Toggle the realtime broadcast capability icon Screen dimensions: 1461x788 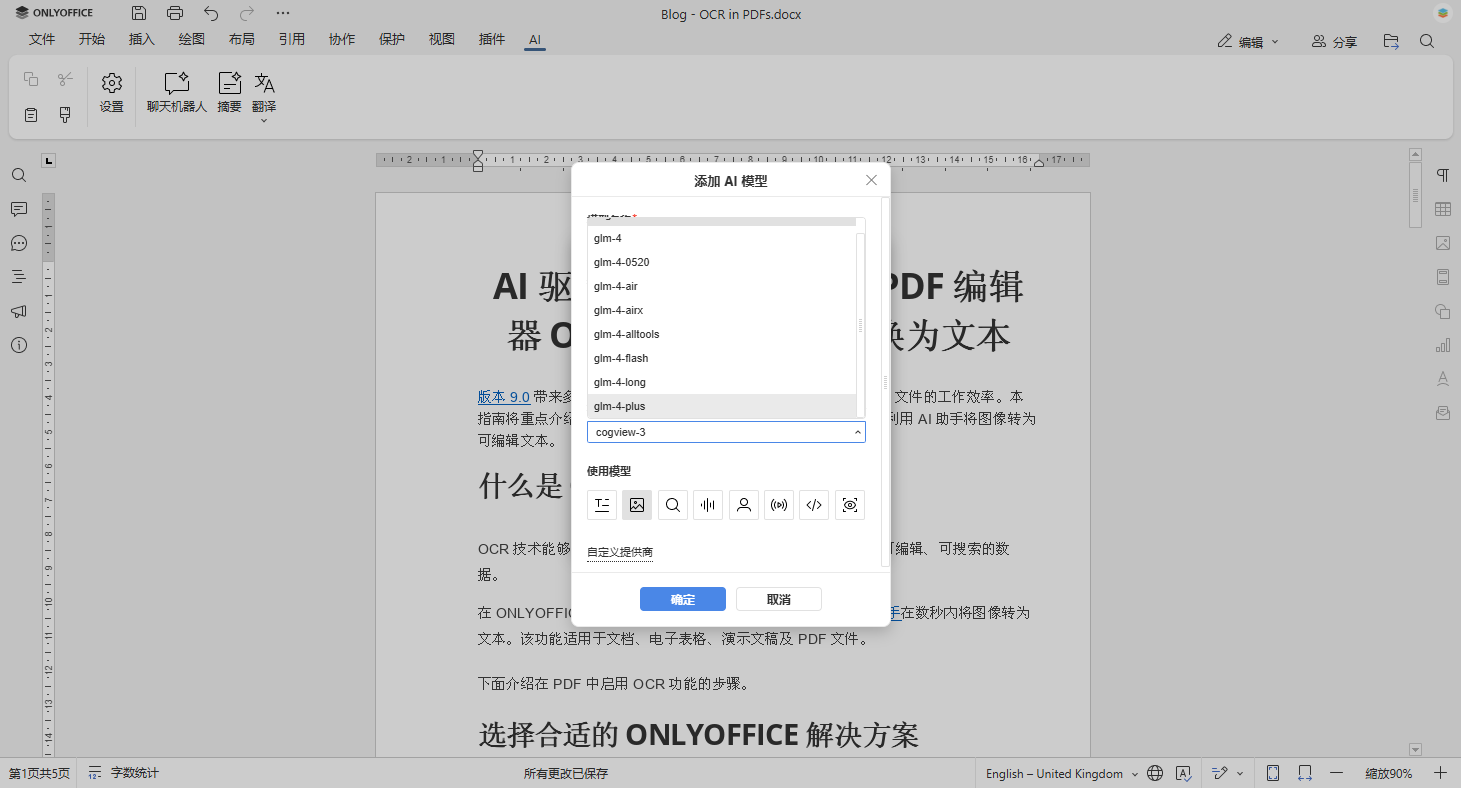pos(779,505)
